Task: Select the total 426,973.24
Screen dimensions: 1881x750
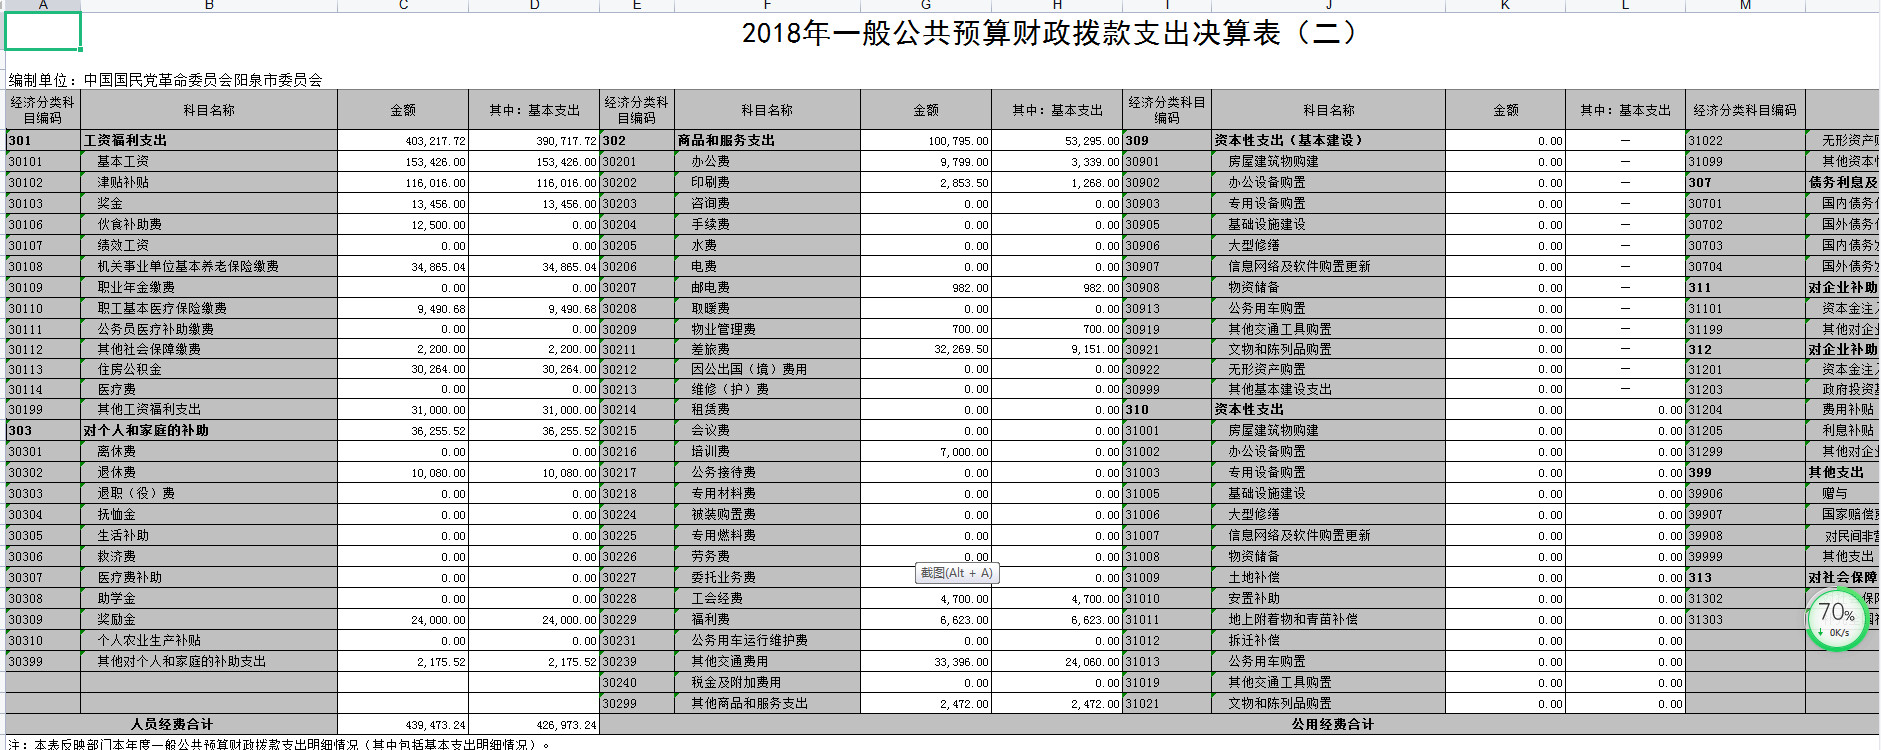Action: click(534, 725)
